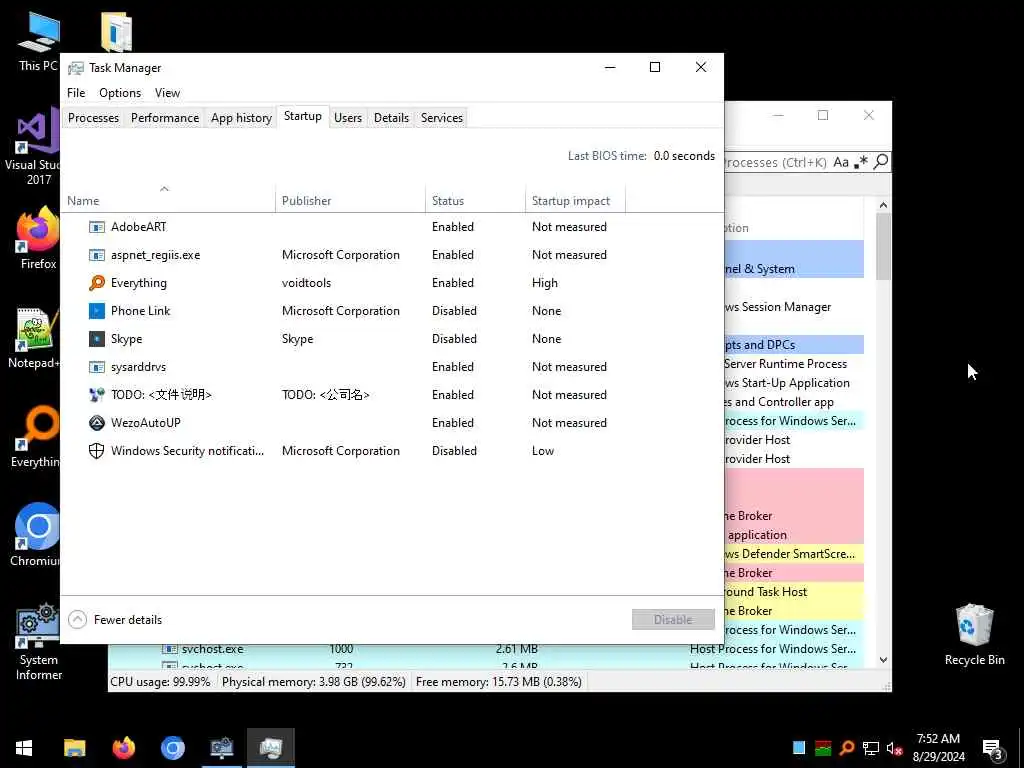Sort by Startup impact column
Screen dimensions: 1024x768
coord(575,200)
